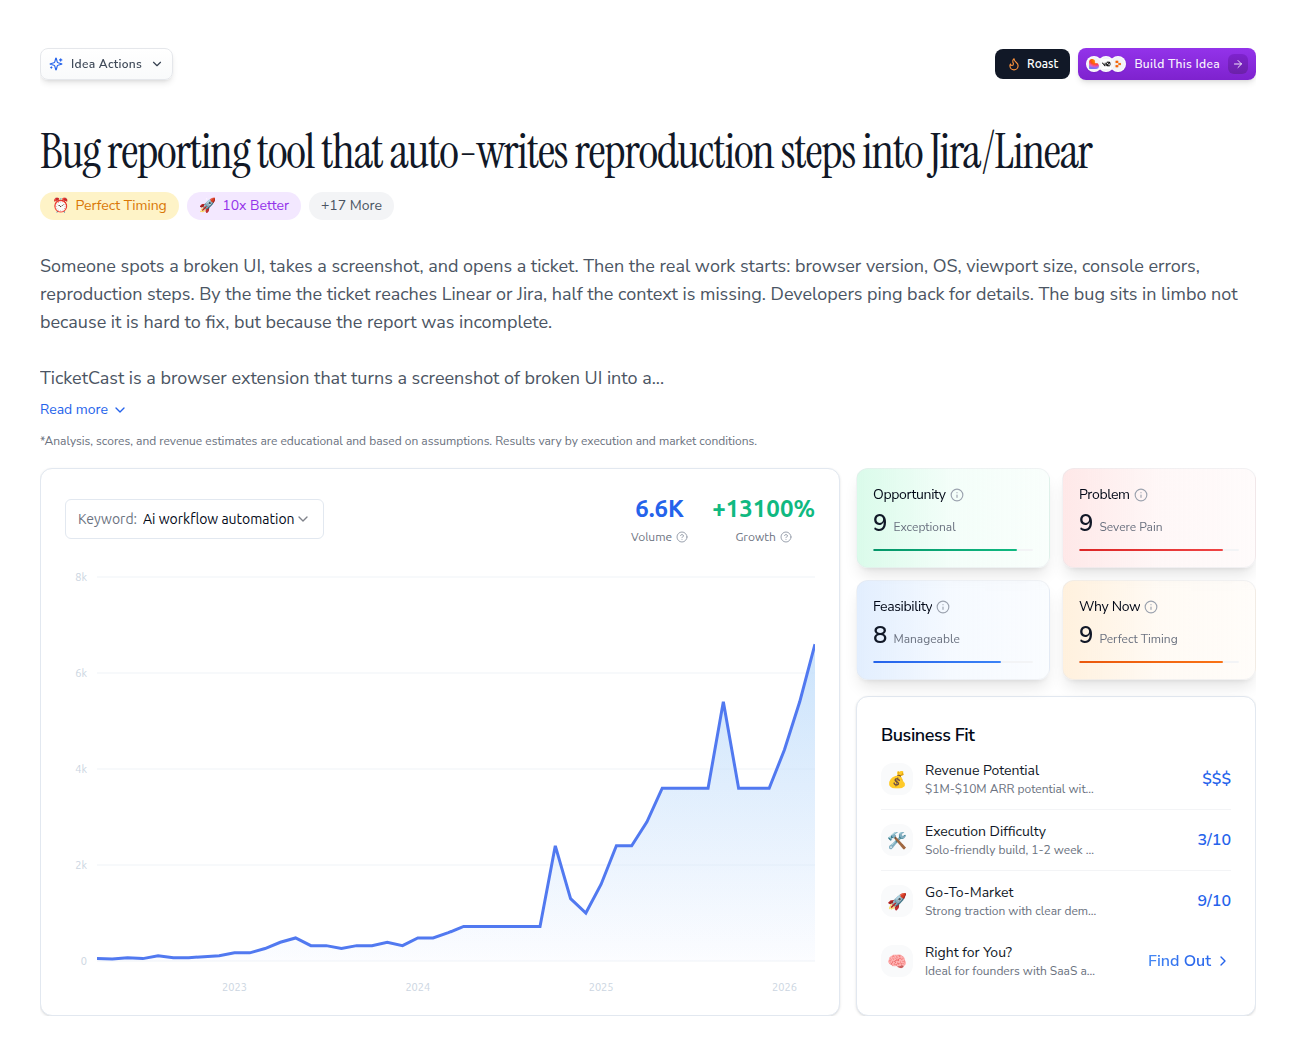
Task: Click the Problem red progress bar
Action: click(1151, 550)
